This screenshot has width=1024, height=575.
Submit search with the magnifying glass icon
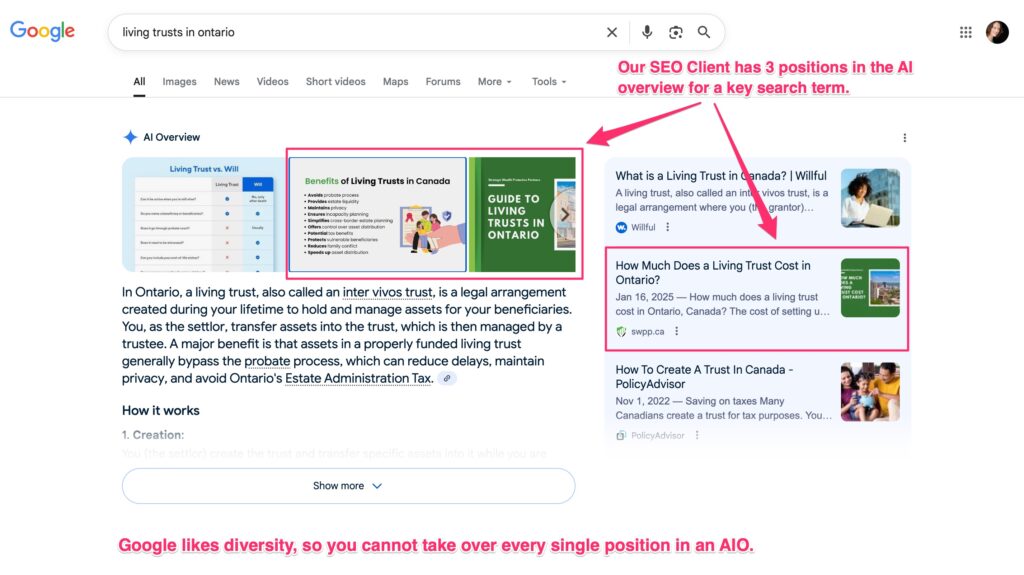pyautogui.click(x=703, y=32)
